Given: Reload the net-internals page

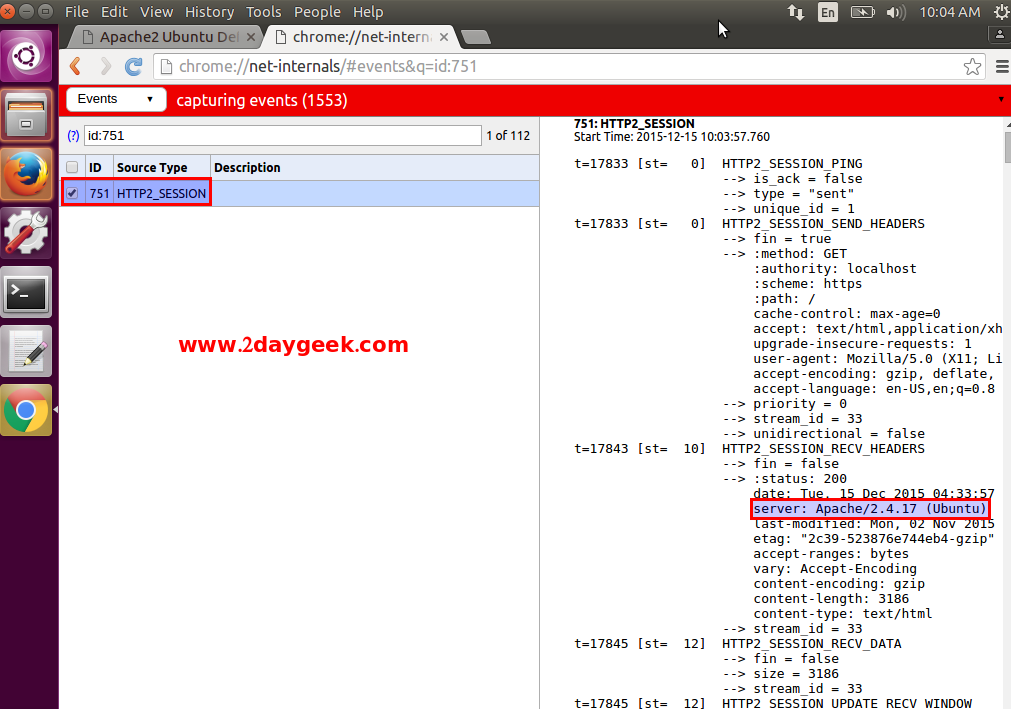Looking at the screenshot, I should (133, 66).
